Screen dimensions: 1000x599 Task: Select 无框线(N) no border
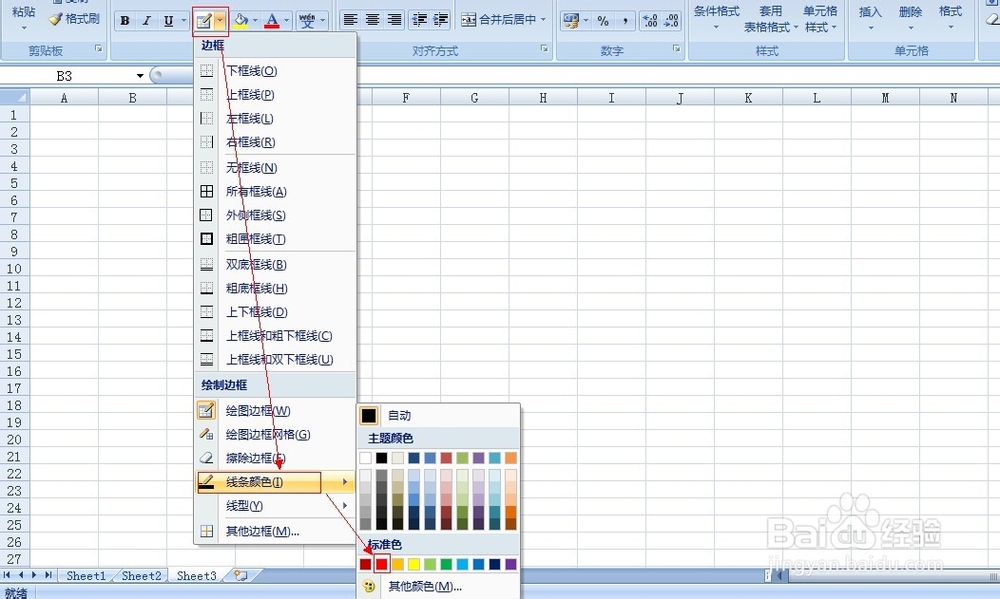[x=276, y=168]
